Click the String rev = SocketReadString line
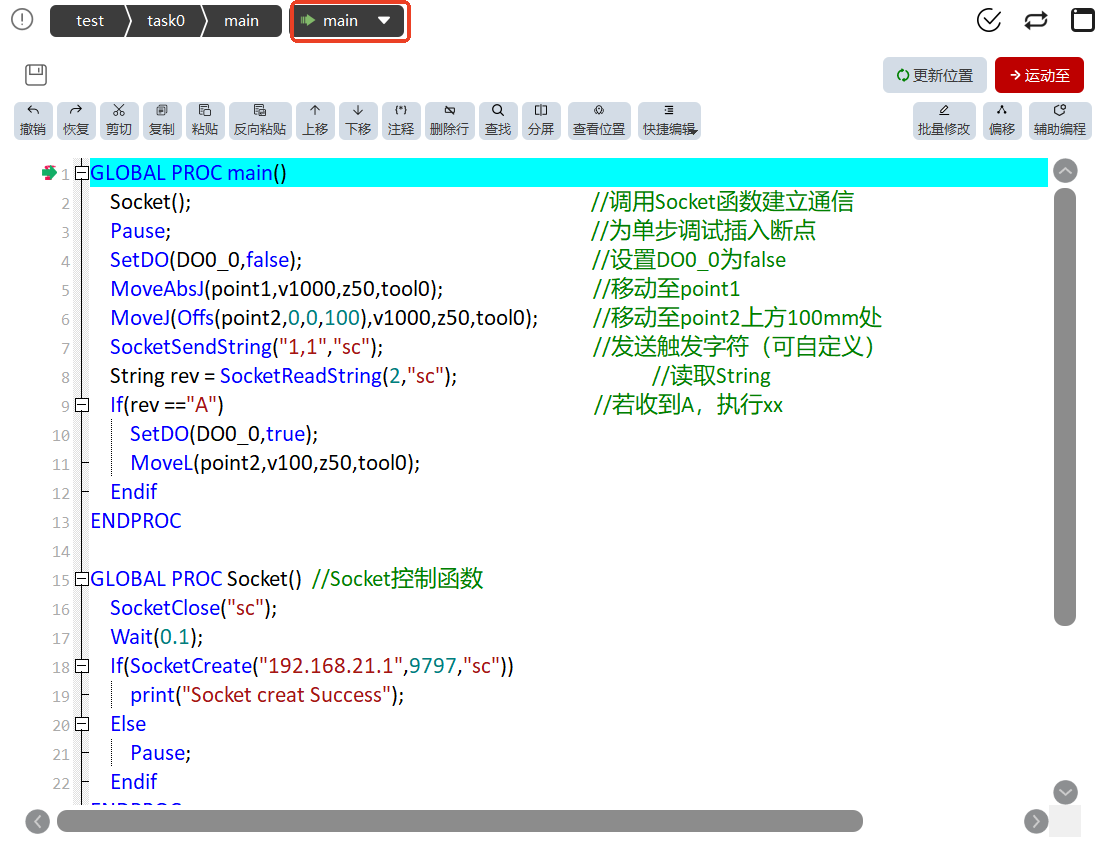Image resolution: width=1108 pixels, height=859 pixels. tap(283, 376)
